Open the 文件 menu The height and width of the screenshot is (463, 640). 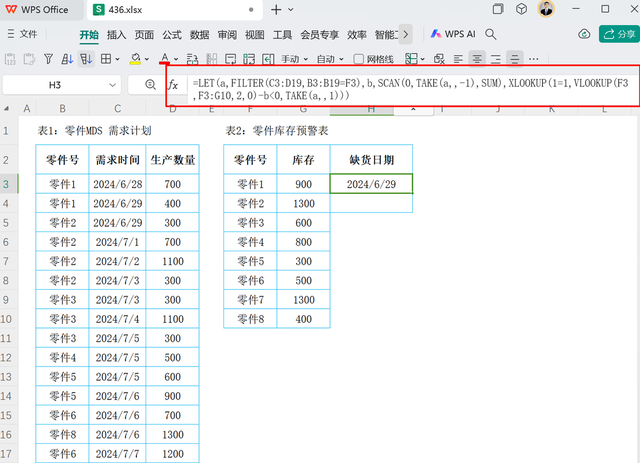click(x=22, y=34)
